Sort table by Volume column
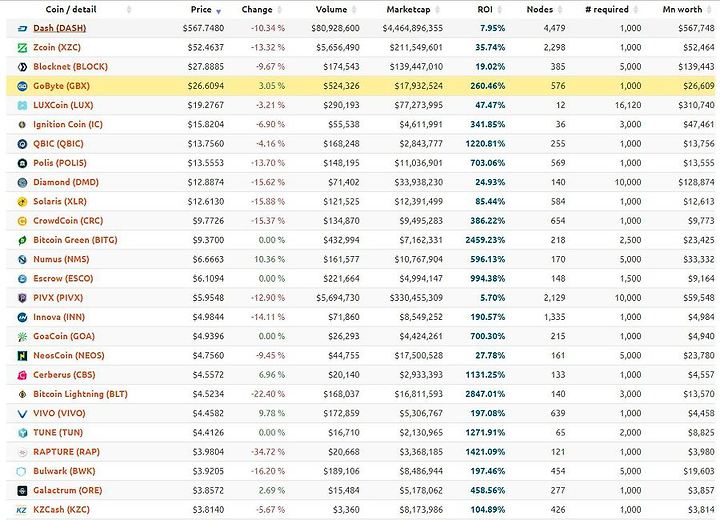This screenshot has height=520, width=720. (x=331, y=9)
